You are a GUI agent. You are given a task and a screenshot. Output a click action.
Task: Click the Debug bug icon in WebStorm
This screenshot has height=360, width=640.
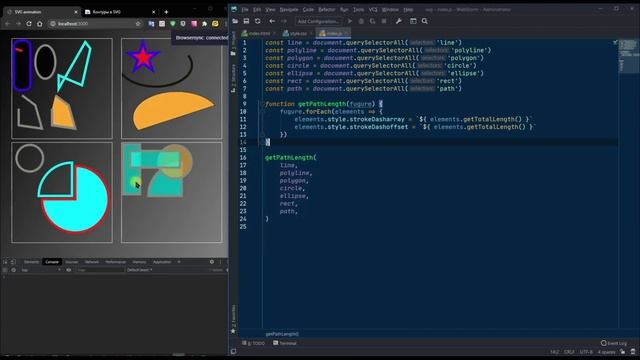coord(361,21)
